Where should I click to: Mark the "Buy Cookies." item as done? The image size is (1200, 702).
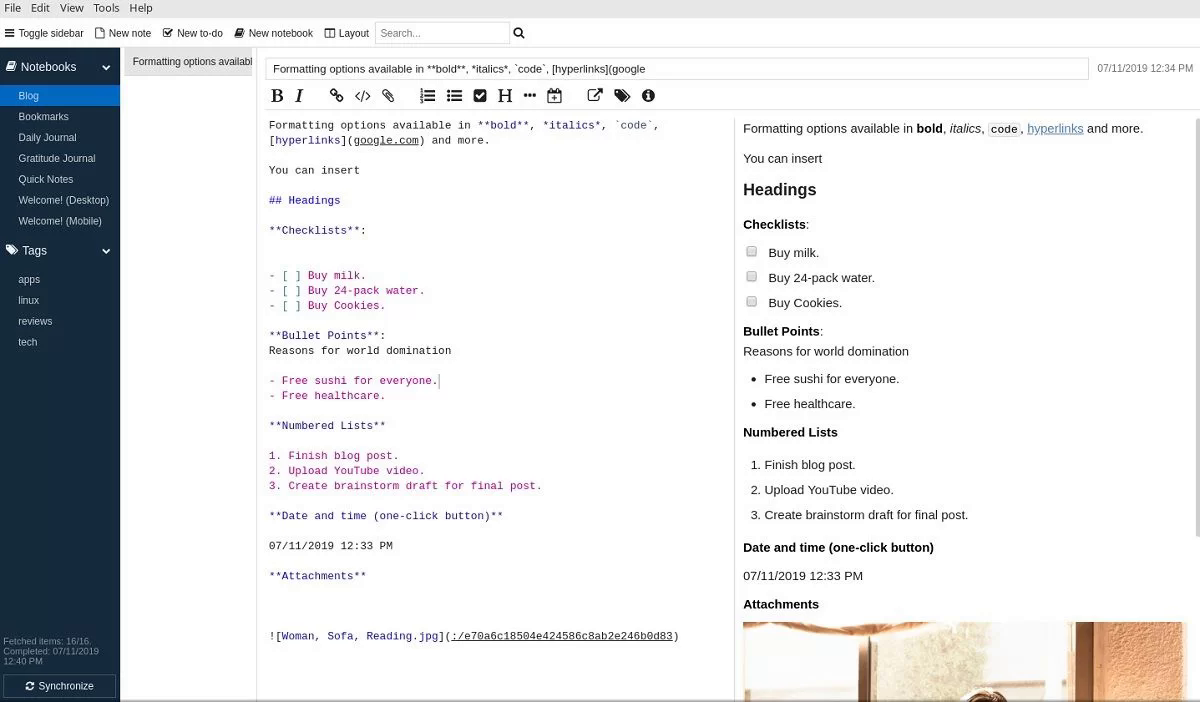751,301
